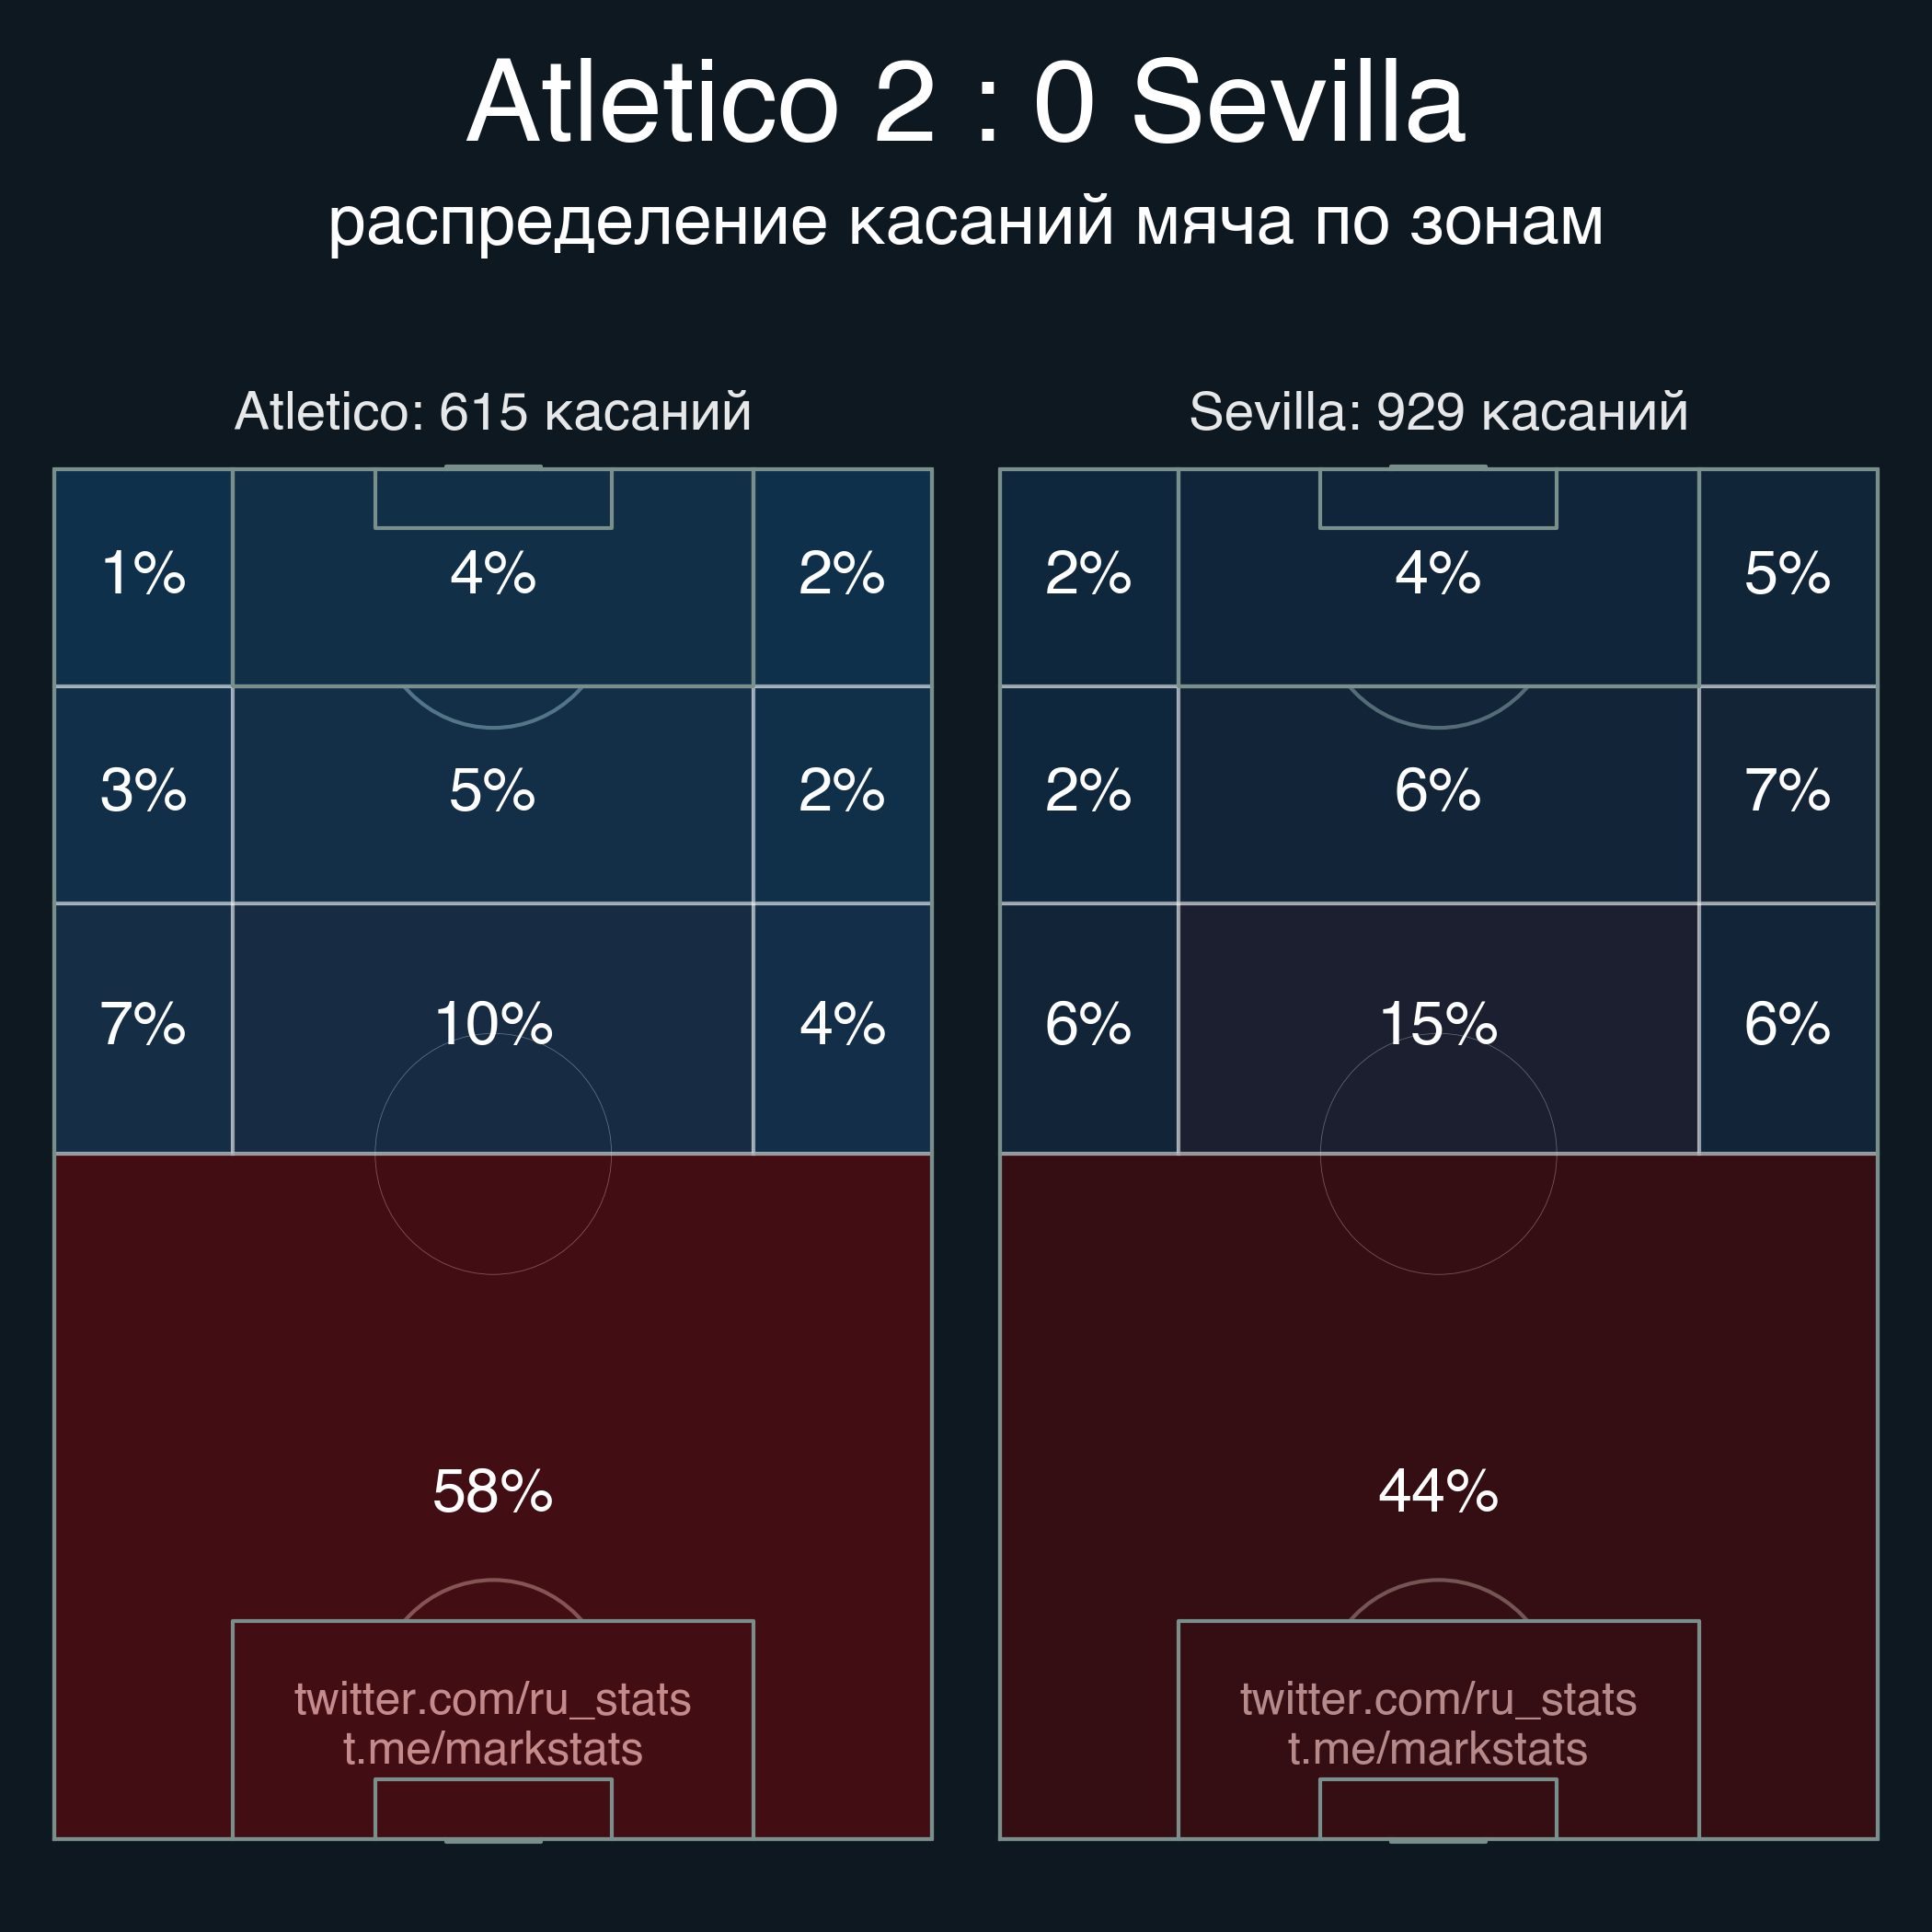
Task: Click Sevilla's 44% own-half zone
Action: [1438, 1497]
